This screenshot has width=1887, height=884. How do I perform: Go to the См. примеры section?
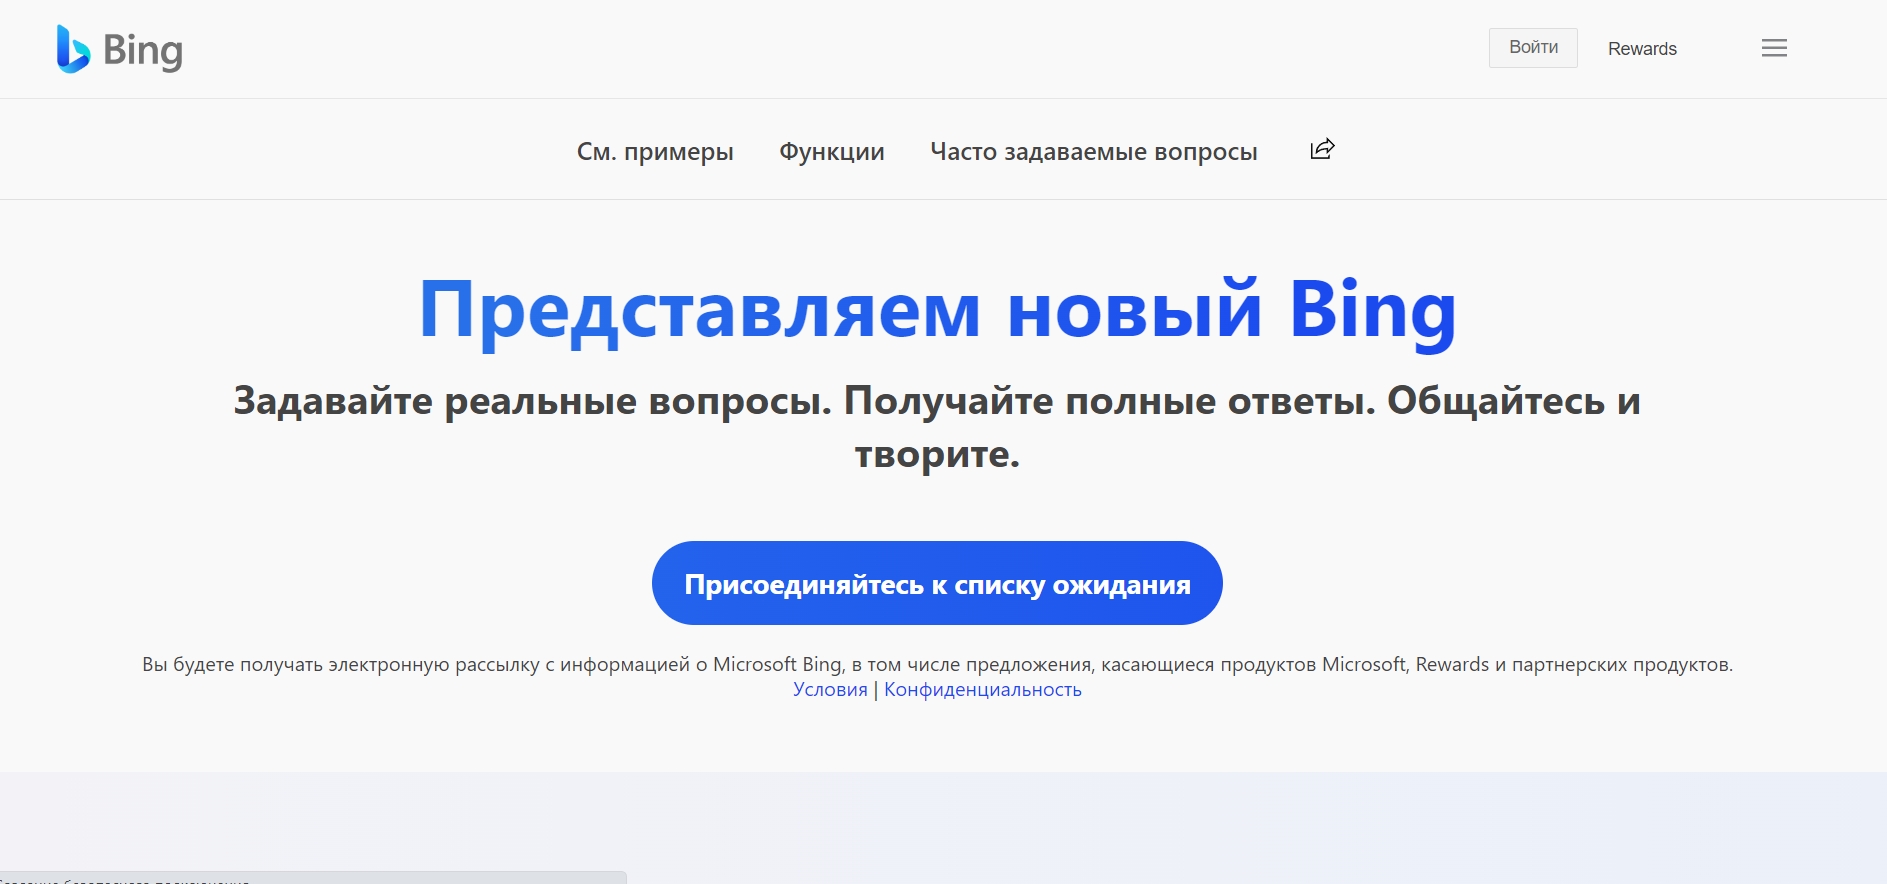[655, 152]
